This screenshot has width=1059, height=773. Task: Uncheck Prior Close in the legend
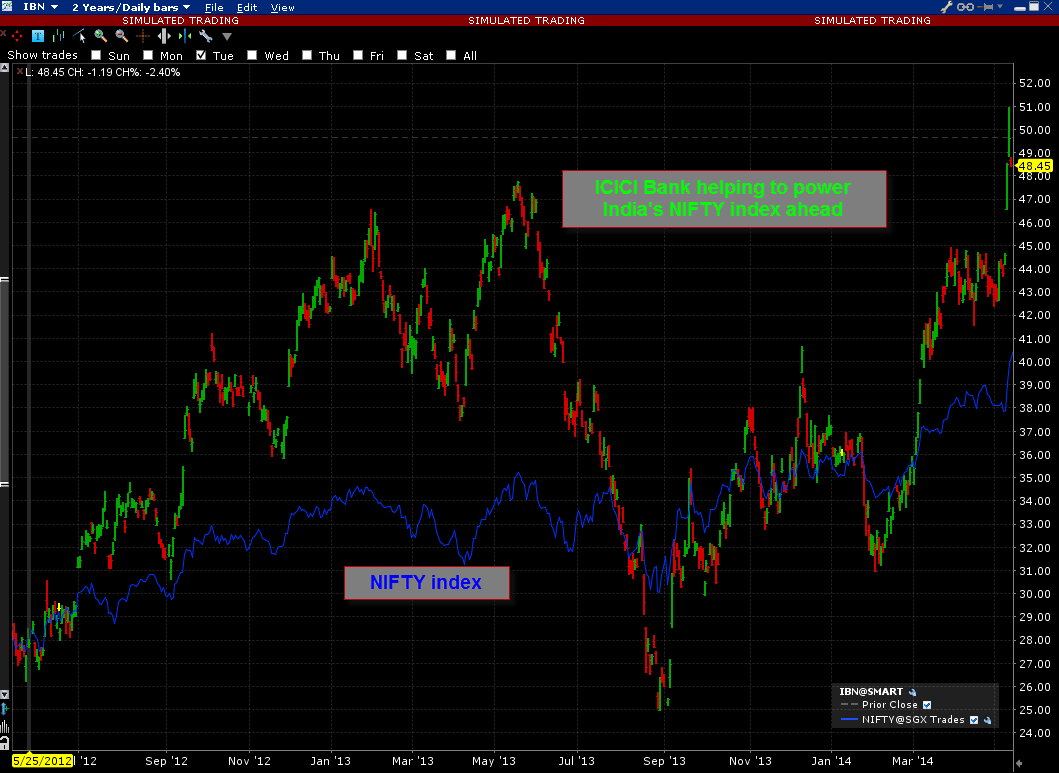click(x=927, y=705)
